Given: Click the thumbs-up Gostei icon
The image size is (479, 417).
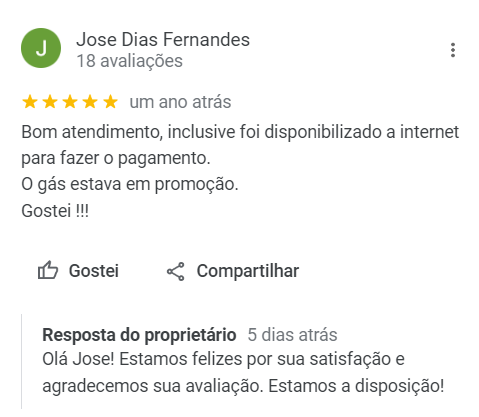Looking at the screenshot, I should coord(48,270).
